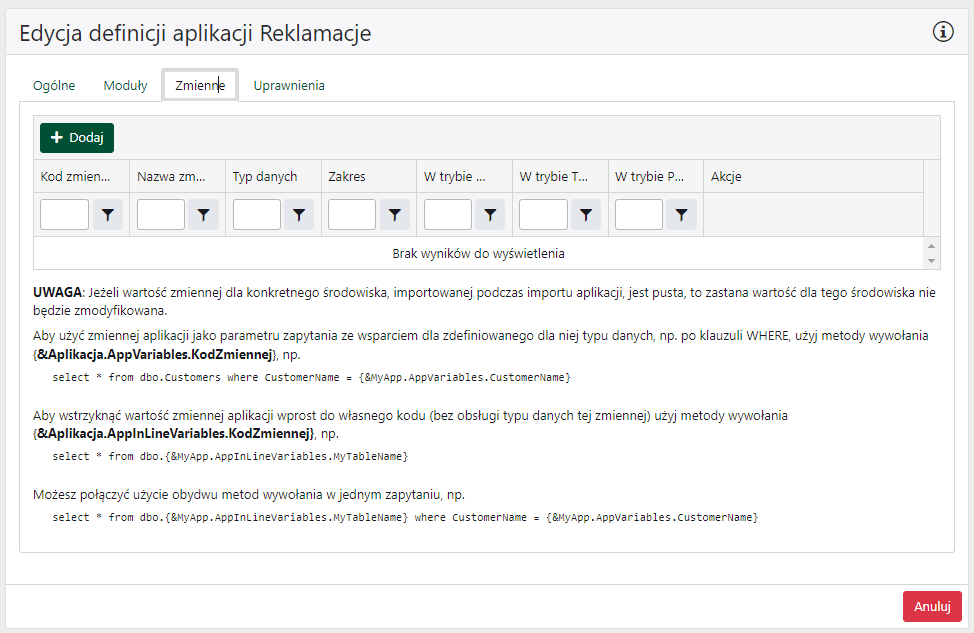The width and height of the screenshot is (974, 633).
Task: Click scroll down arrow in the grid
Action: (x=932, y=261)
